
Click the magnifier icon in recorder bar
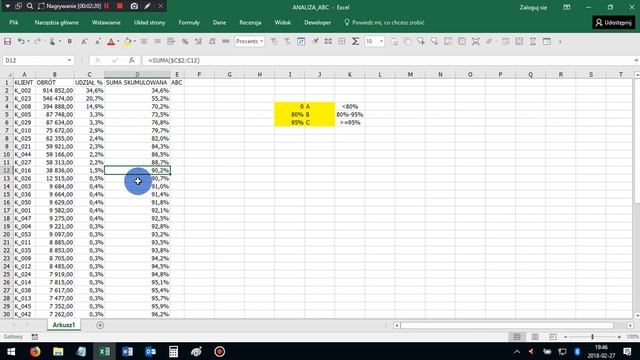(x=30, y=6)
